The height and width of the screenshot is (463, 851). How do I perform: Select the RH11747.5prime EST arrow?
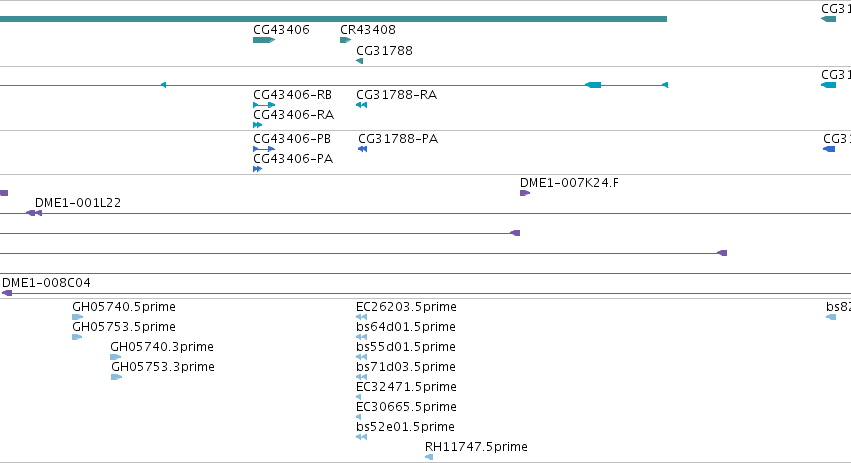coord(429,458)
